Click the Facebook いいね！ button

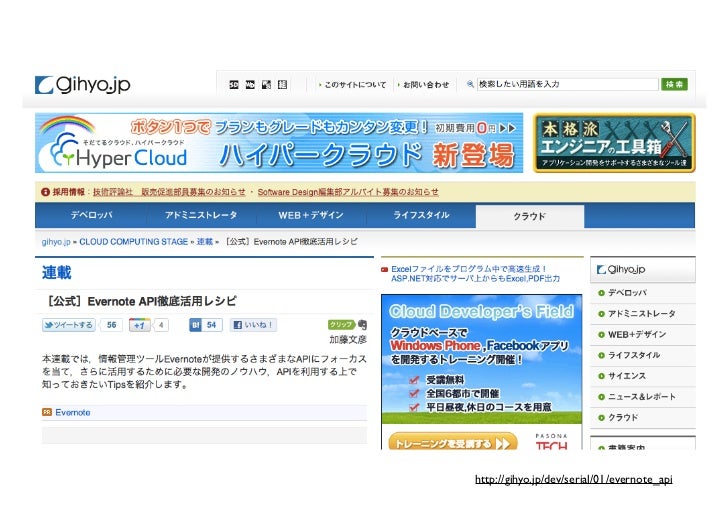tap(254, 325)
